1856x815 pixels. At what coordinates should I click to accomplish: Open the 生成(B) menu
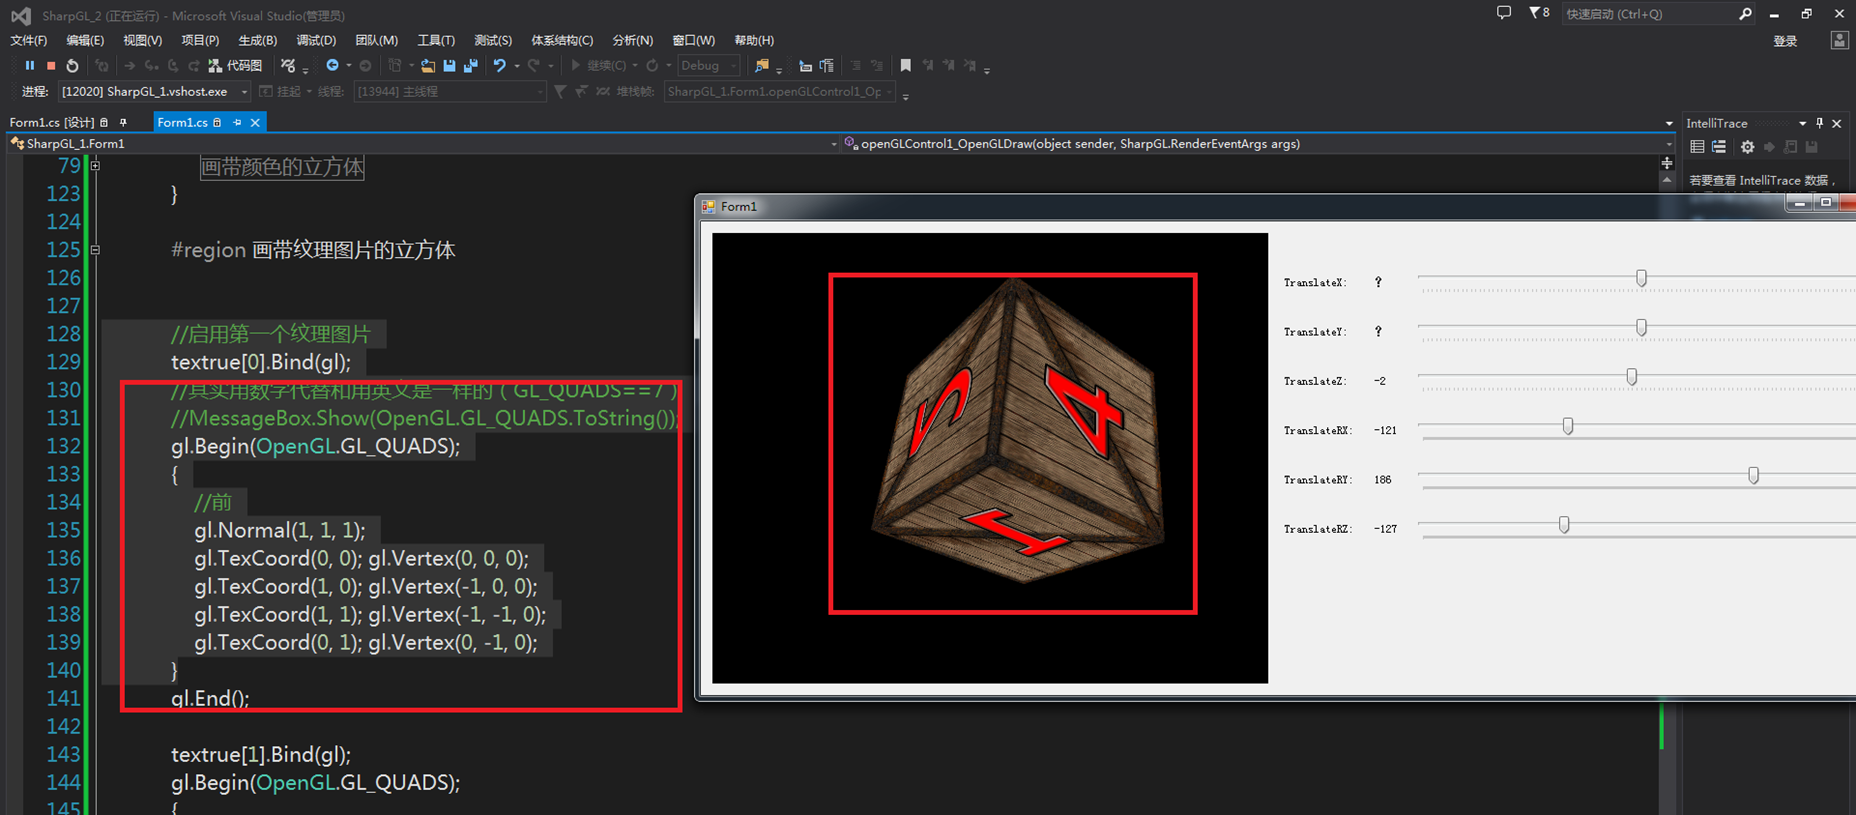[x=257, y=40]
